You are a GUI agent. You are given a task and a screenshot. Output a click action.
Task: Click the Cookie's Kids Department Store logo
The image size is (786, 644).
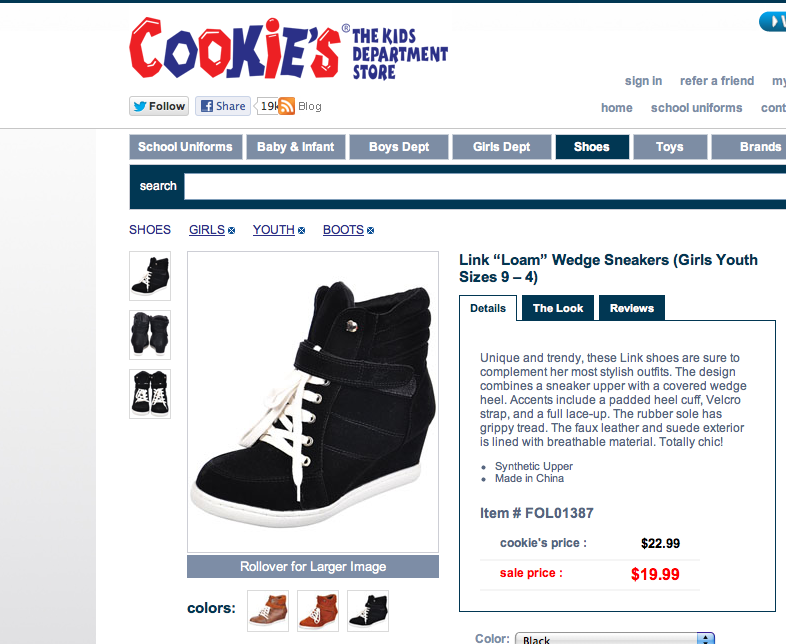coord(288,49)
